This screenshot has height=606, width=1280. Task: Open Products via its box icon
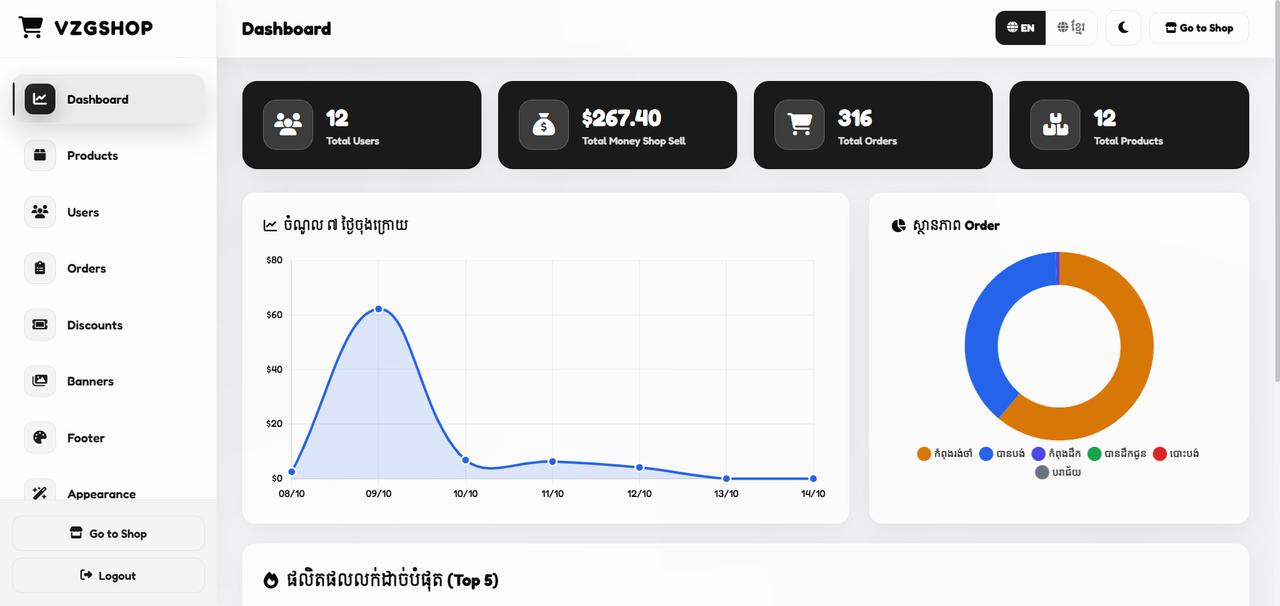(x=40, y=155)
